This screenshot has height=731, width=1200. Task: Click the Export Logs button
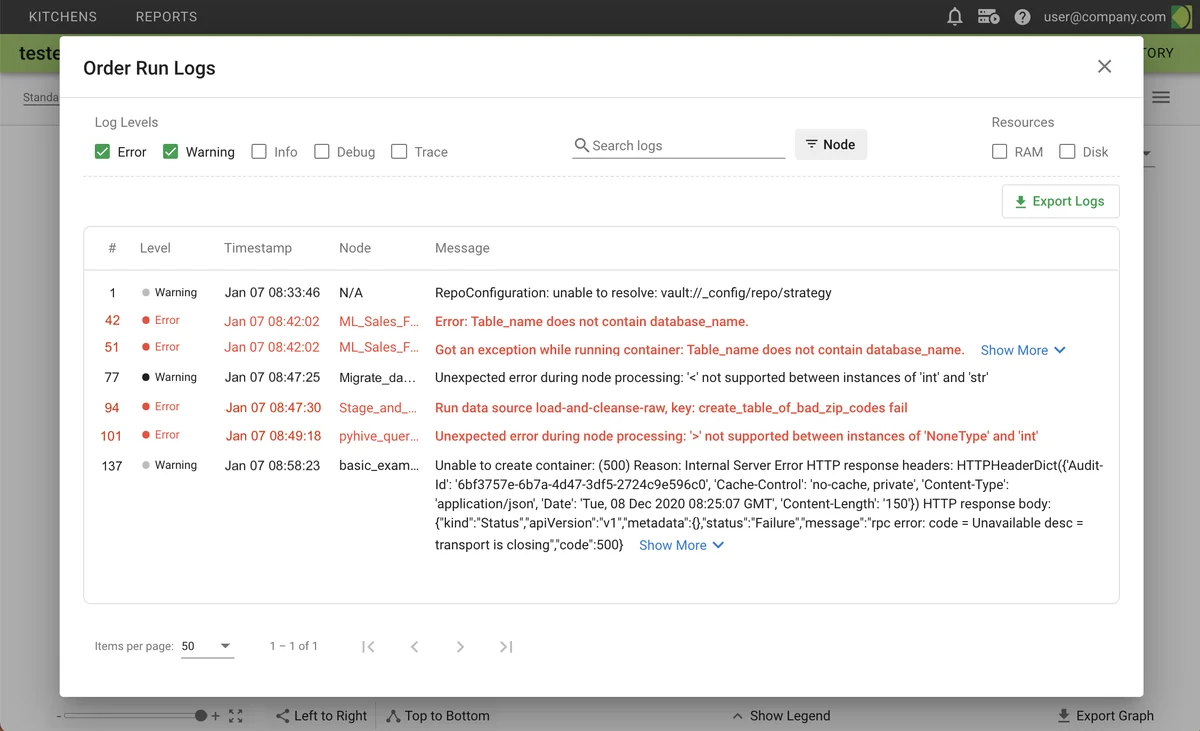1060,201
